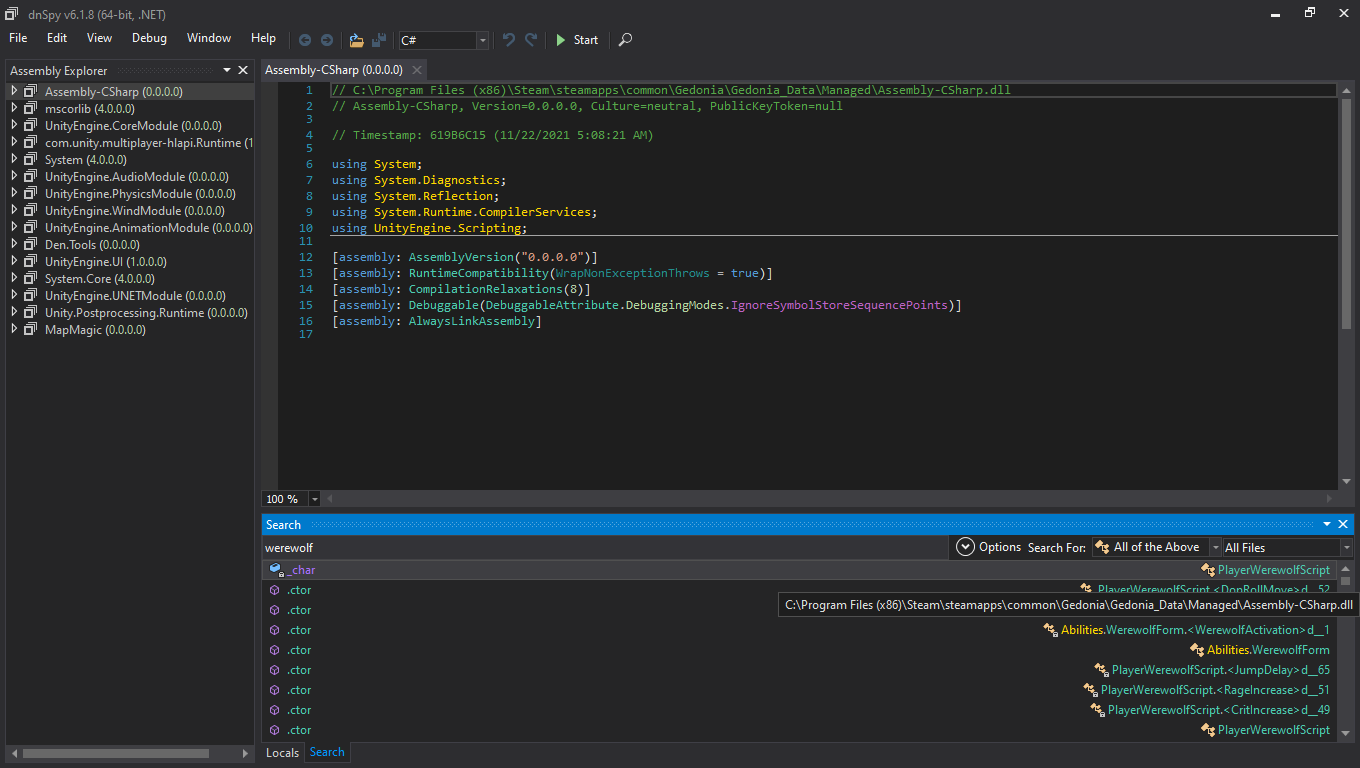Viewport: 1360px width, 768px height.
Task: Navigate backward with the left arrow icon
Action: click(x=305, y=40)
